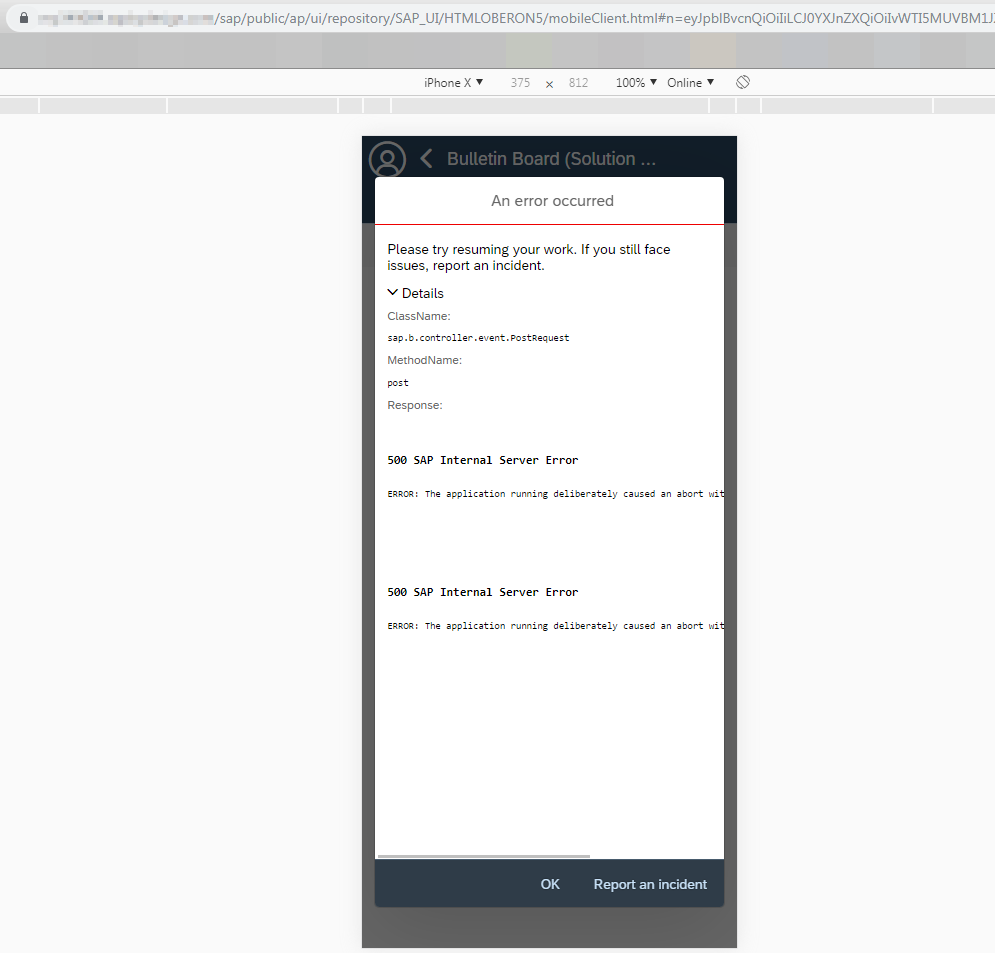
Task: Open the iPhone X device dropdown
Action: (x=454, y=82)
